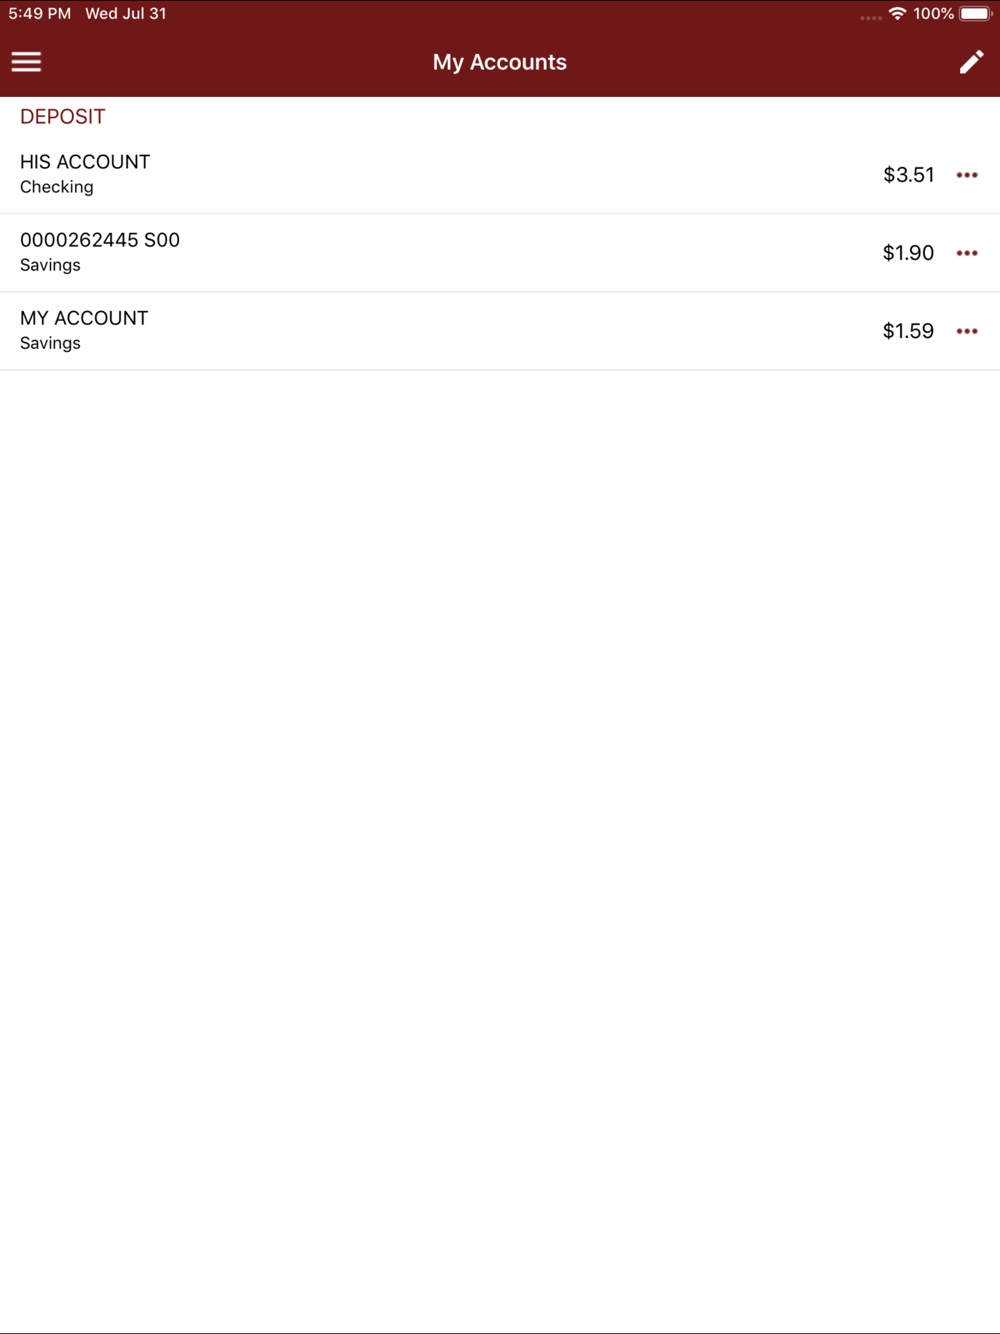
Task: Select the HIS ACCOUNT name
Action: 85,162
